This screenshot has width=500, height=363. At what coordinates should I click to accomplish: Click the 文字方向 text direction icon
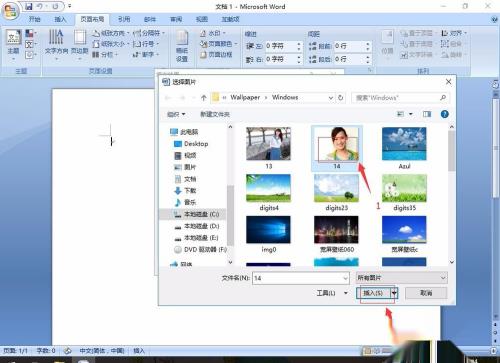(x=56, y=44)
